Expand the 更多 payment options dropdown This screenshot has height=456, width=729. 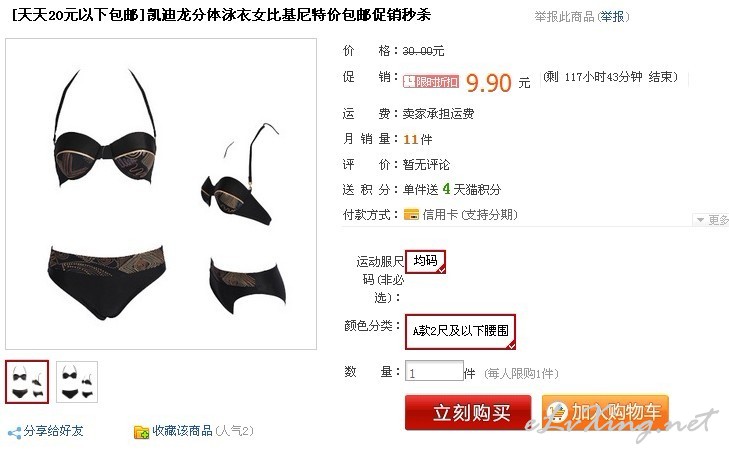(x=711, y=219)
